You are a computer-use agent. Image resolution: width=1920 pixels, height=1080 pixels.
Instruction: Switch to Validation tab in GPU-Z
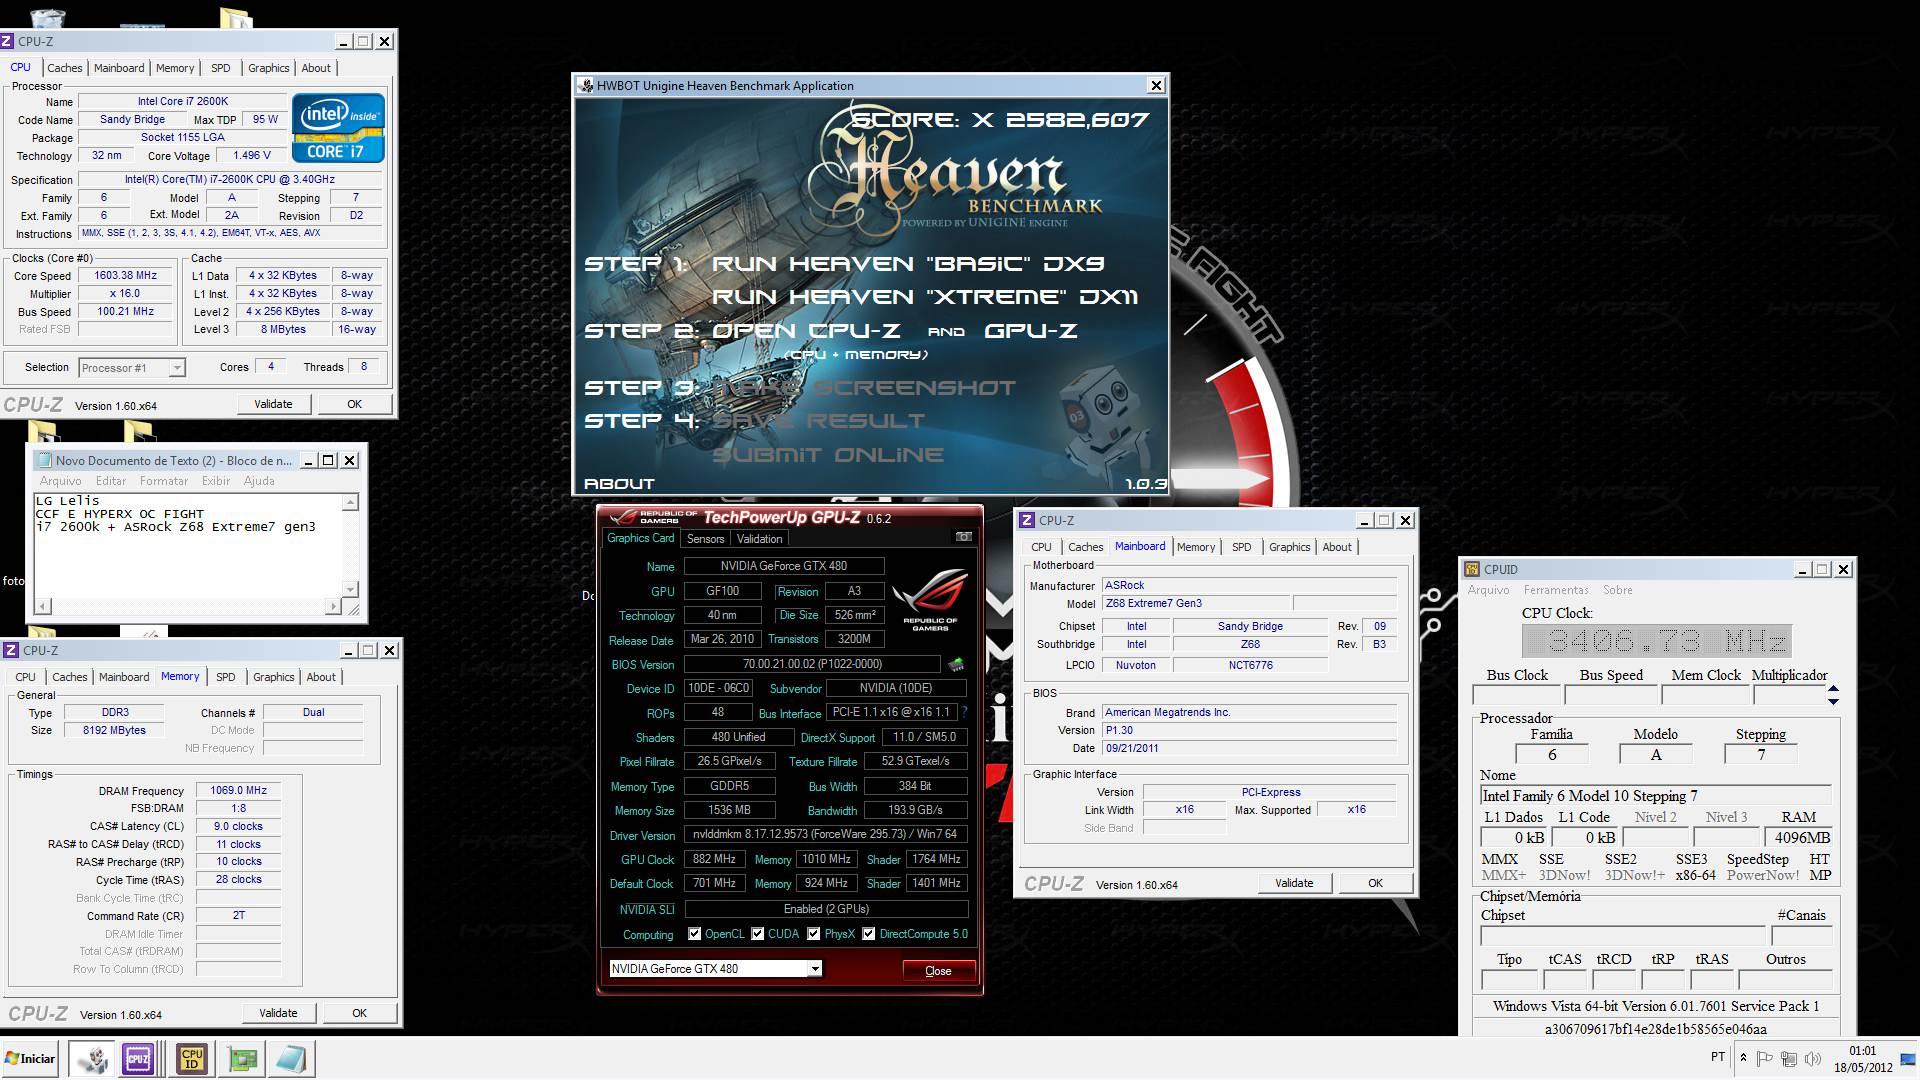(x=759, y=539)
